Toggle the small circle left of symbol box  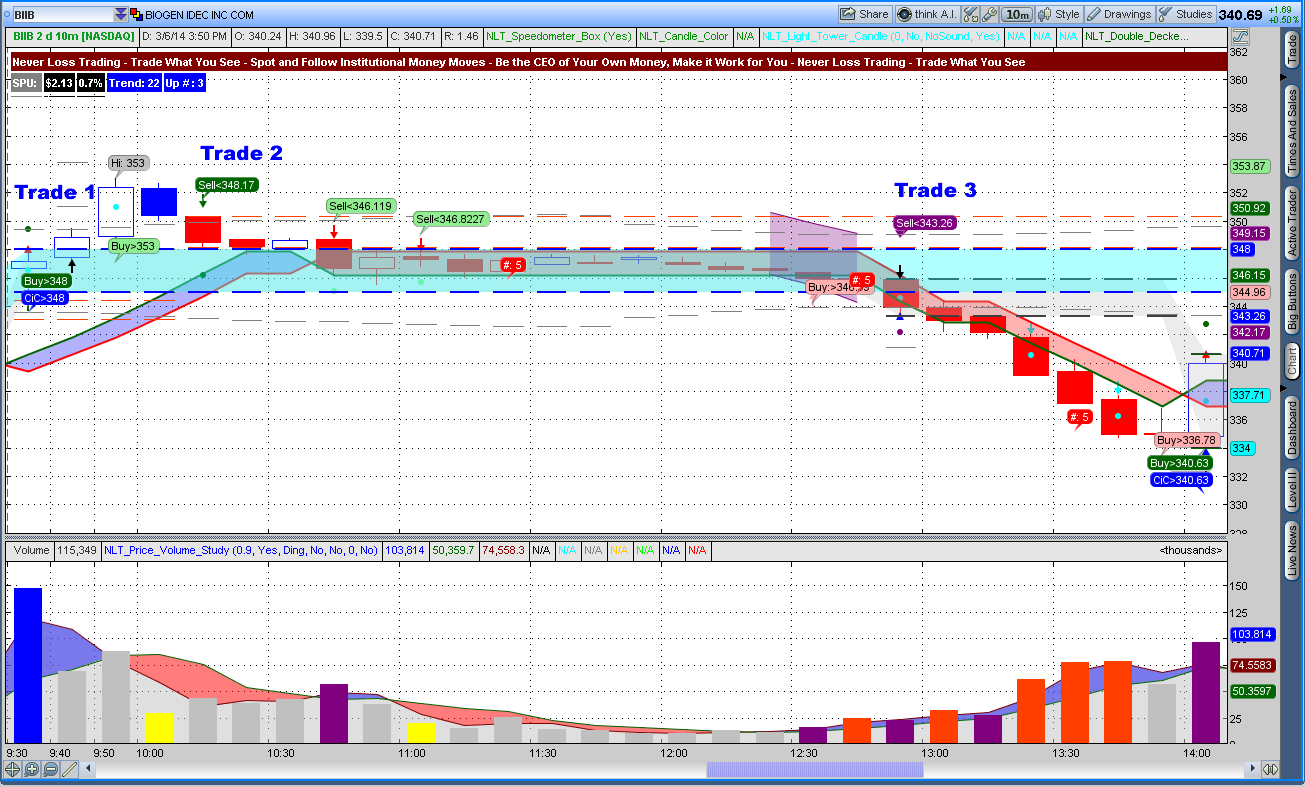pos(6,15)
